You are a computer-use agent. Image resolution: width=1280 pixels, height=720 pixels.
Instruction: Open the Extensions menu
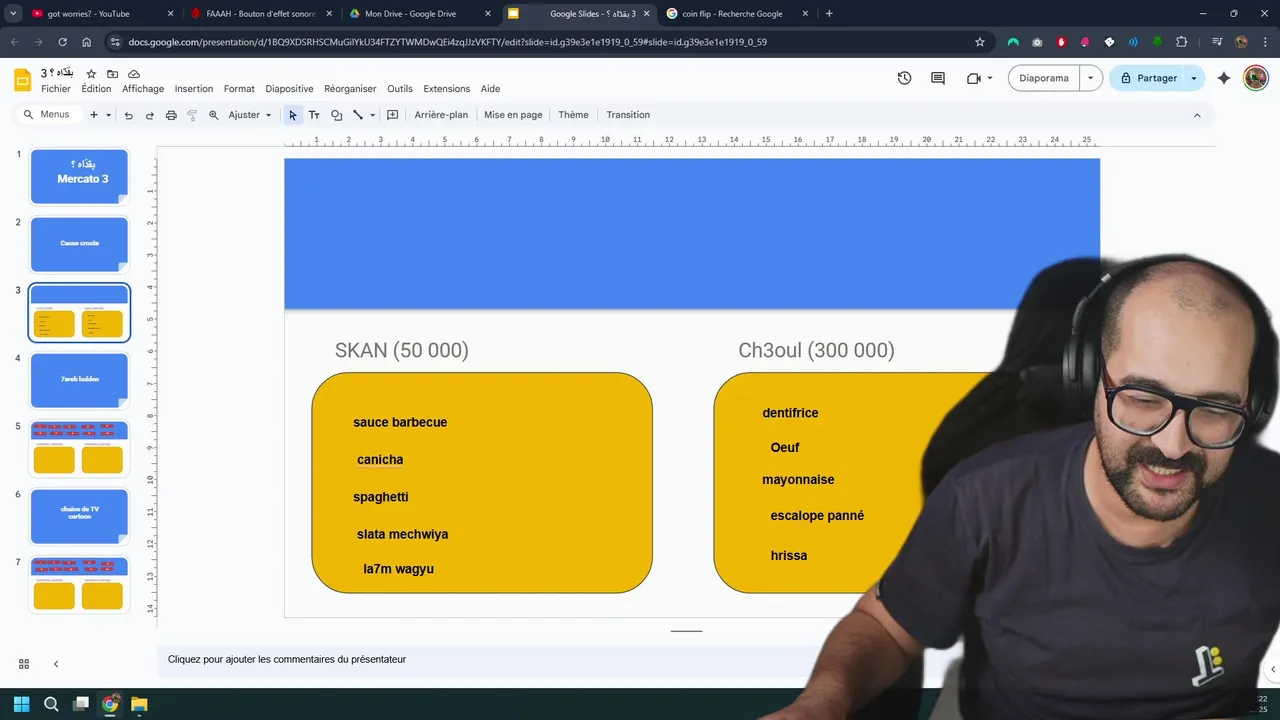click(447, 89)
